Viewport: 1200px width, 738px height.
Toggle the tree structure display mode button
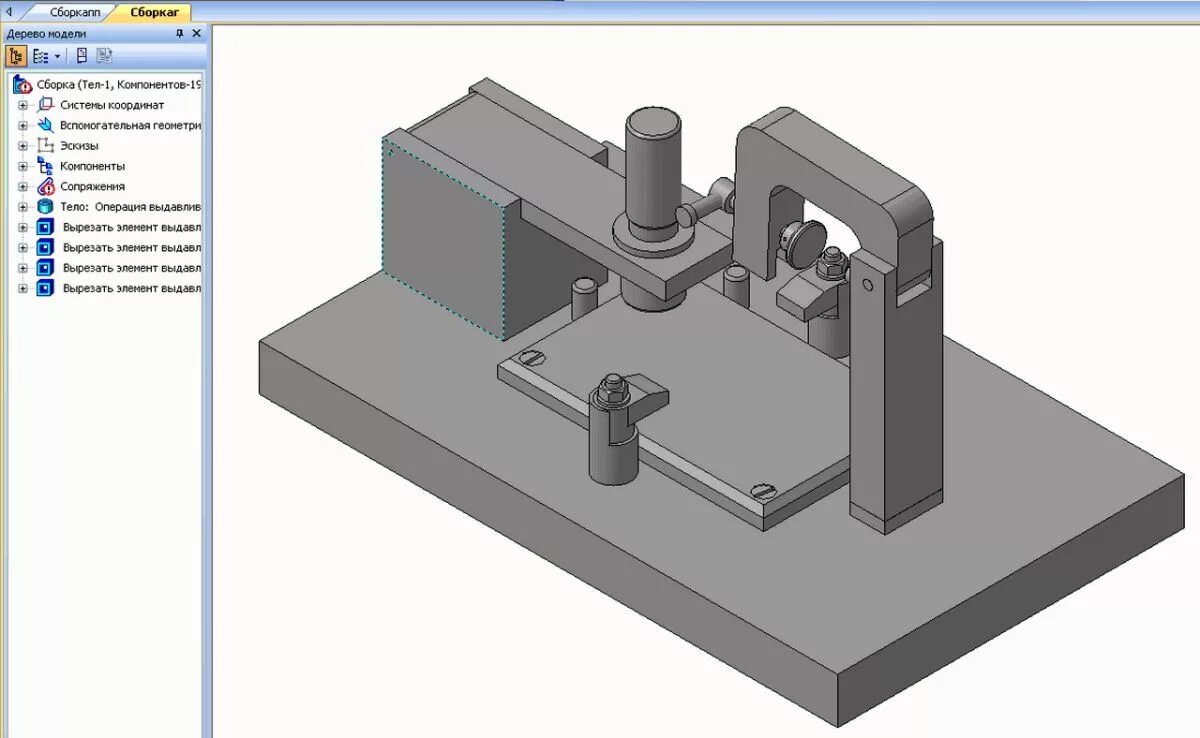pos(16,56)
